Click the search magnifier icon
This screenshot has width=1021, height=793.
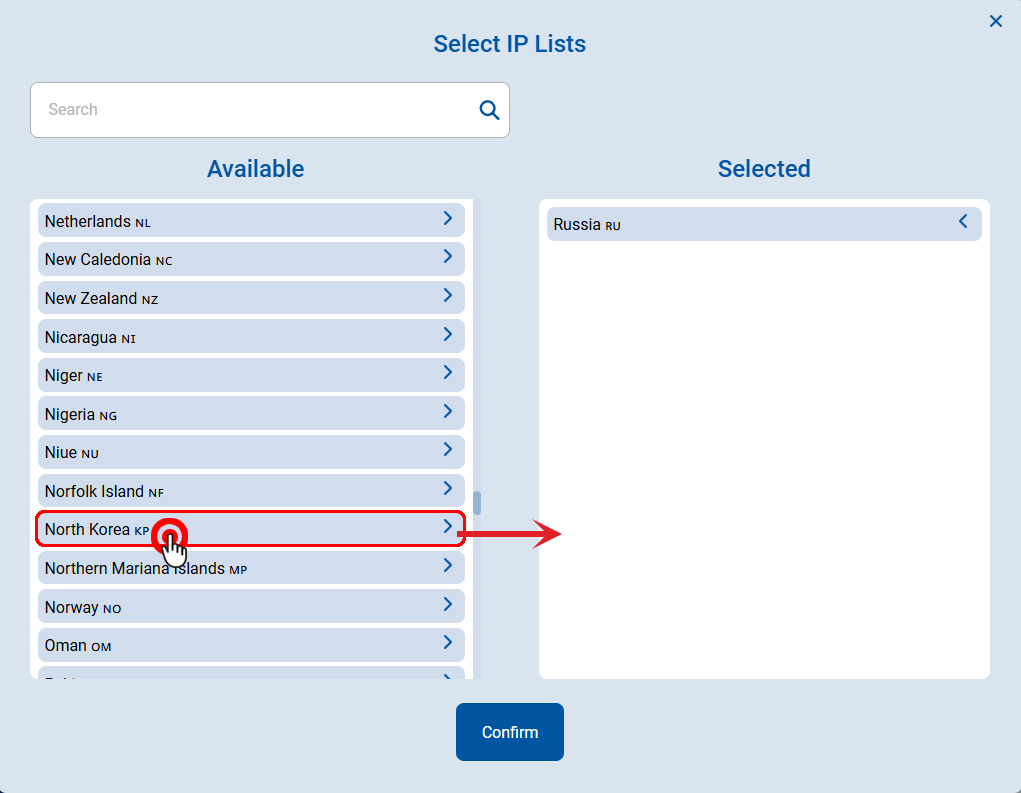(489, 110)
